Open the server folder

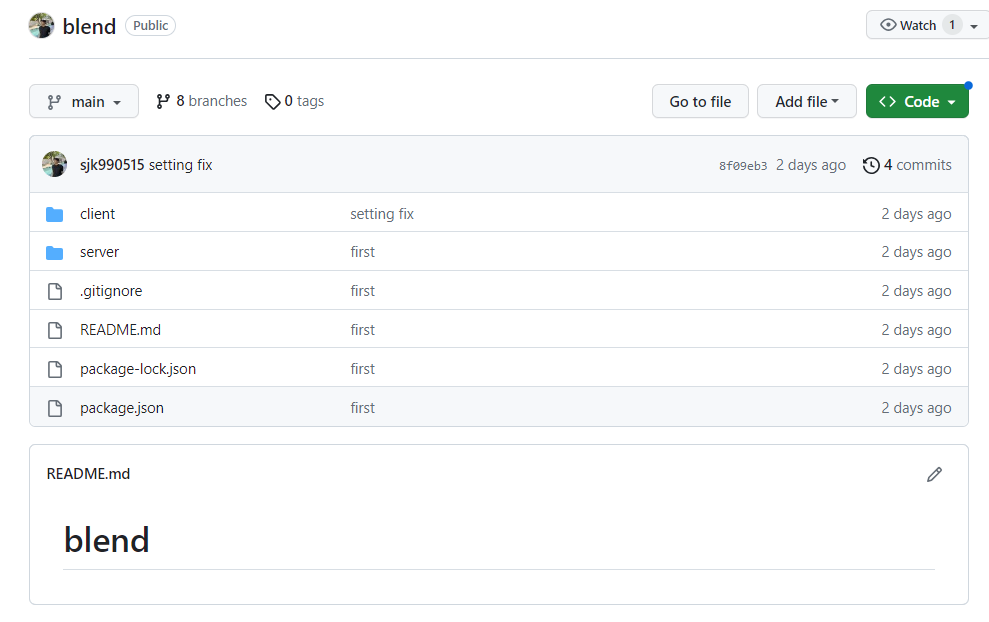[x=99, y=252]
